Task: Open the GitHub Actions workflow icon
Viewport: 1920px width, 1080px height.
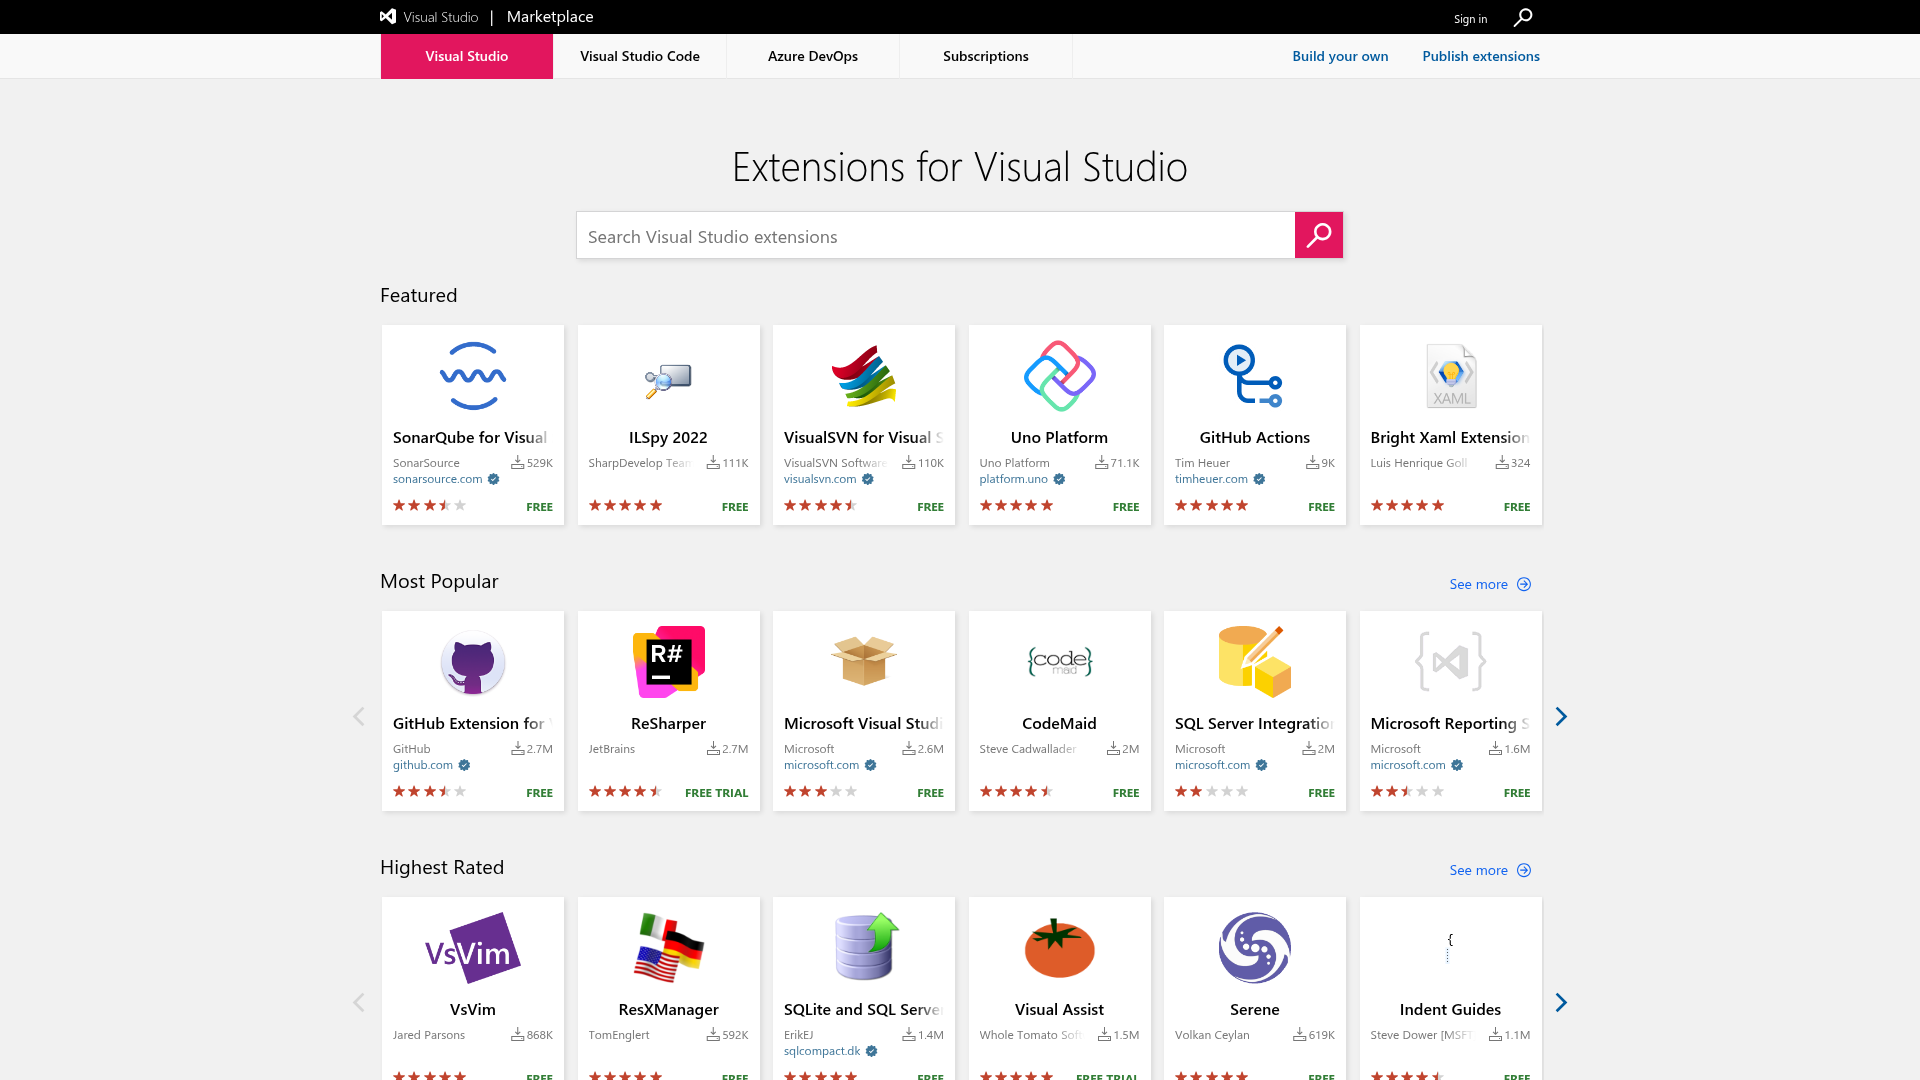Action: pyautogui.click(x=1254, y=376)
